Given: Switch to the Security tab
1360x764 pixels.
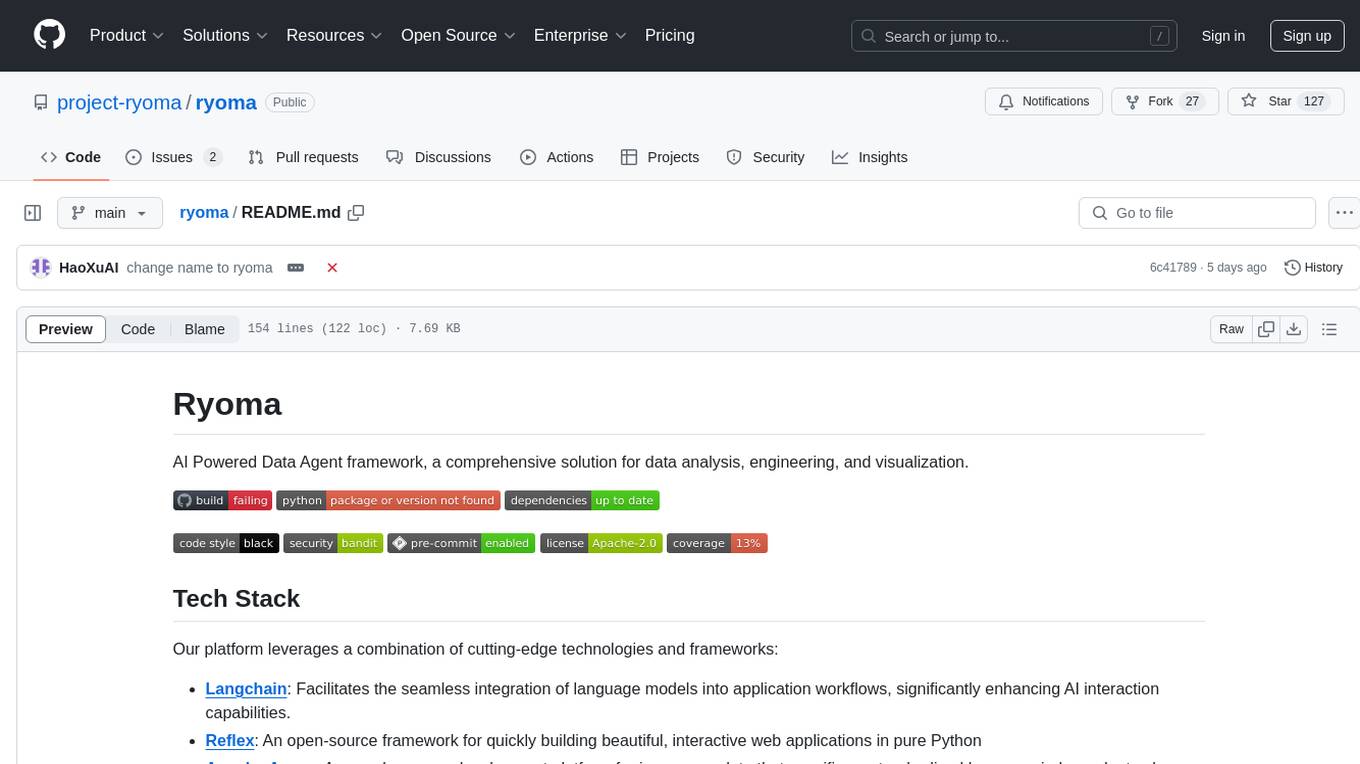Looking at the screenshot, I should (765, 157).
